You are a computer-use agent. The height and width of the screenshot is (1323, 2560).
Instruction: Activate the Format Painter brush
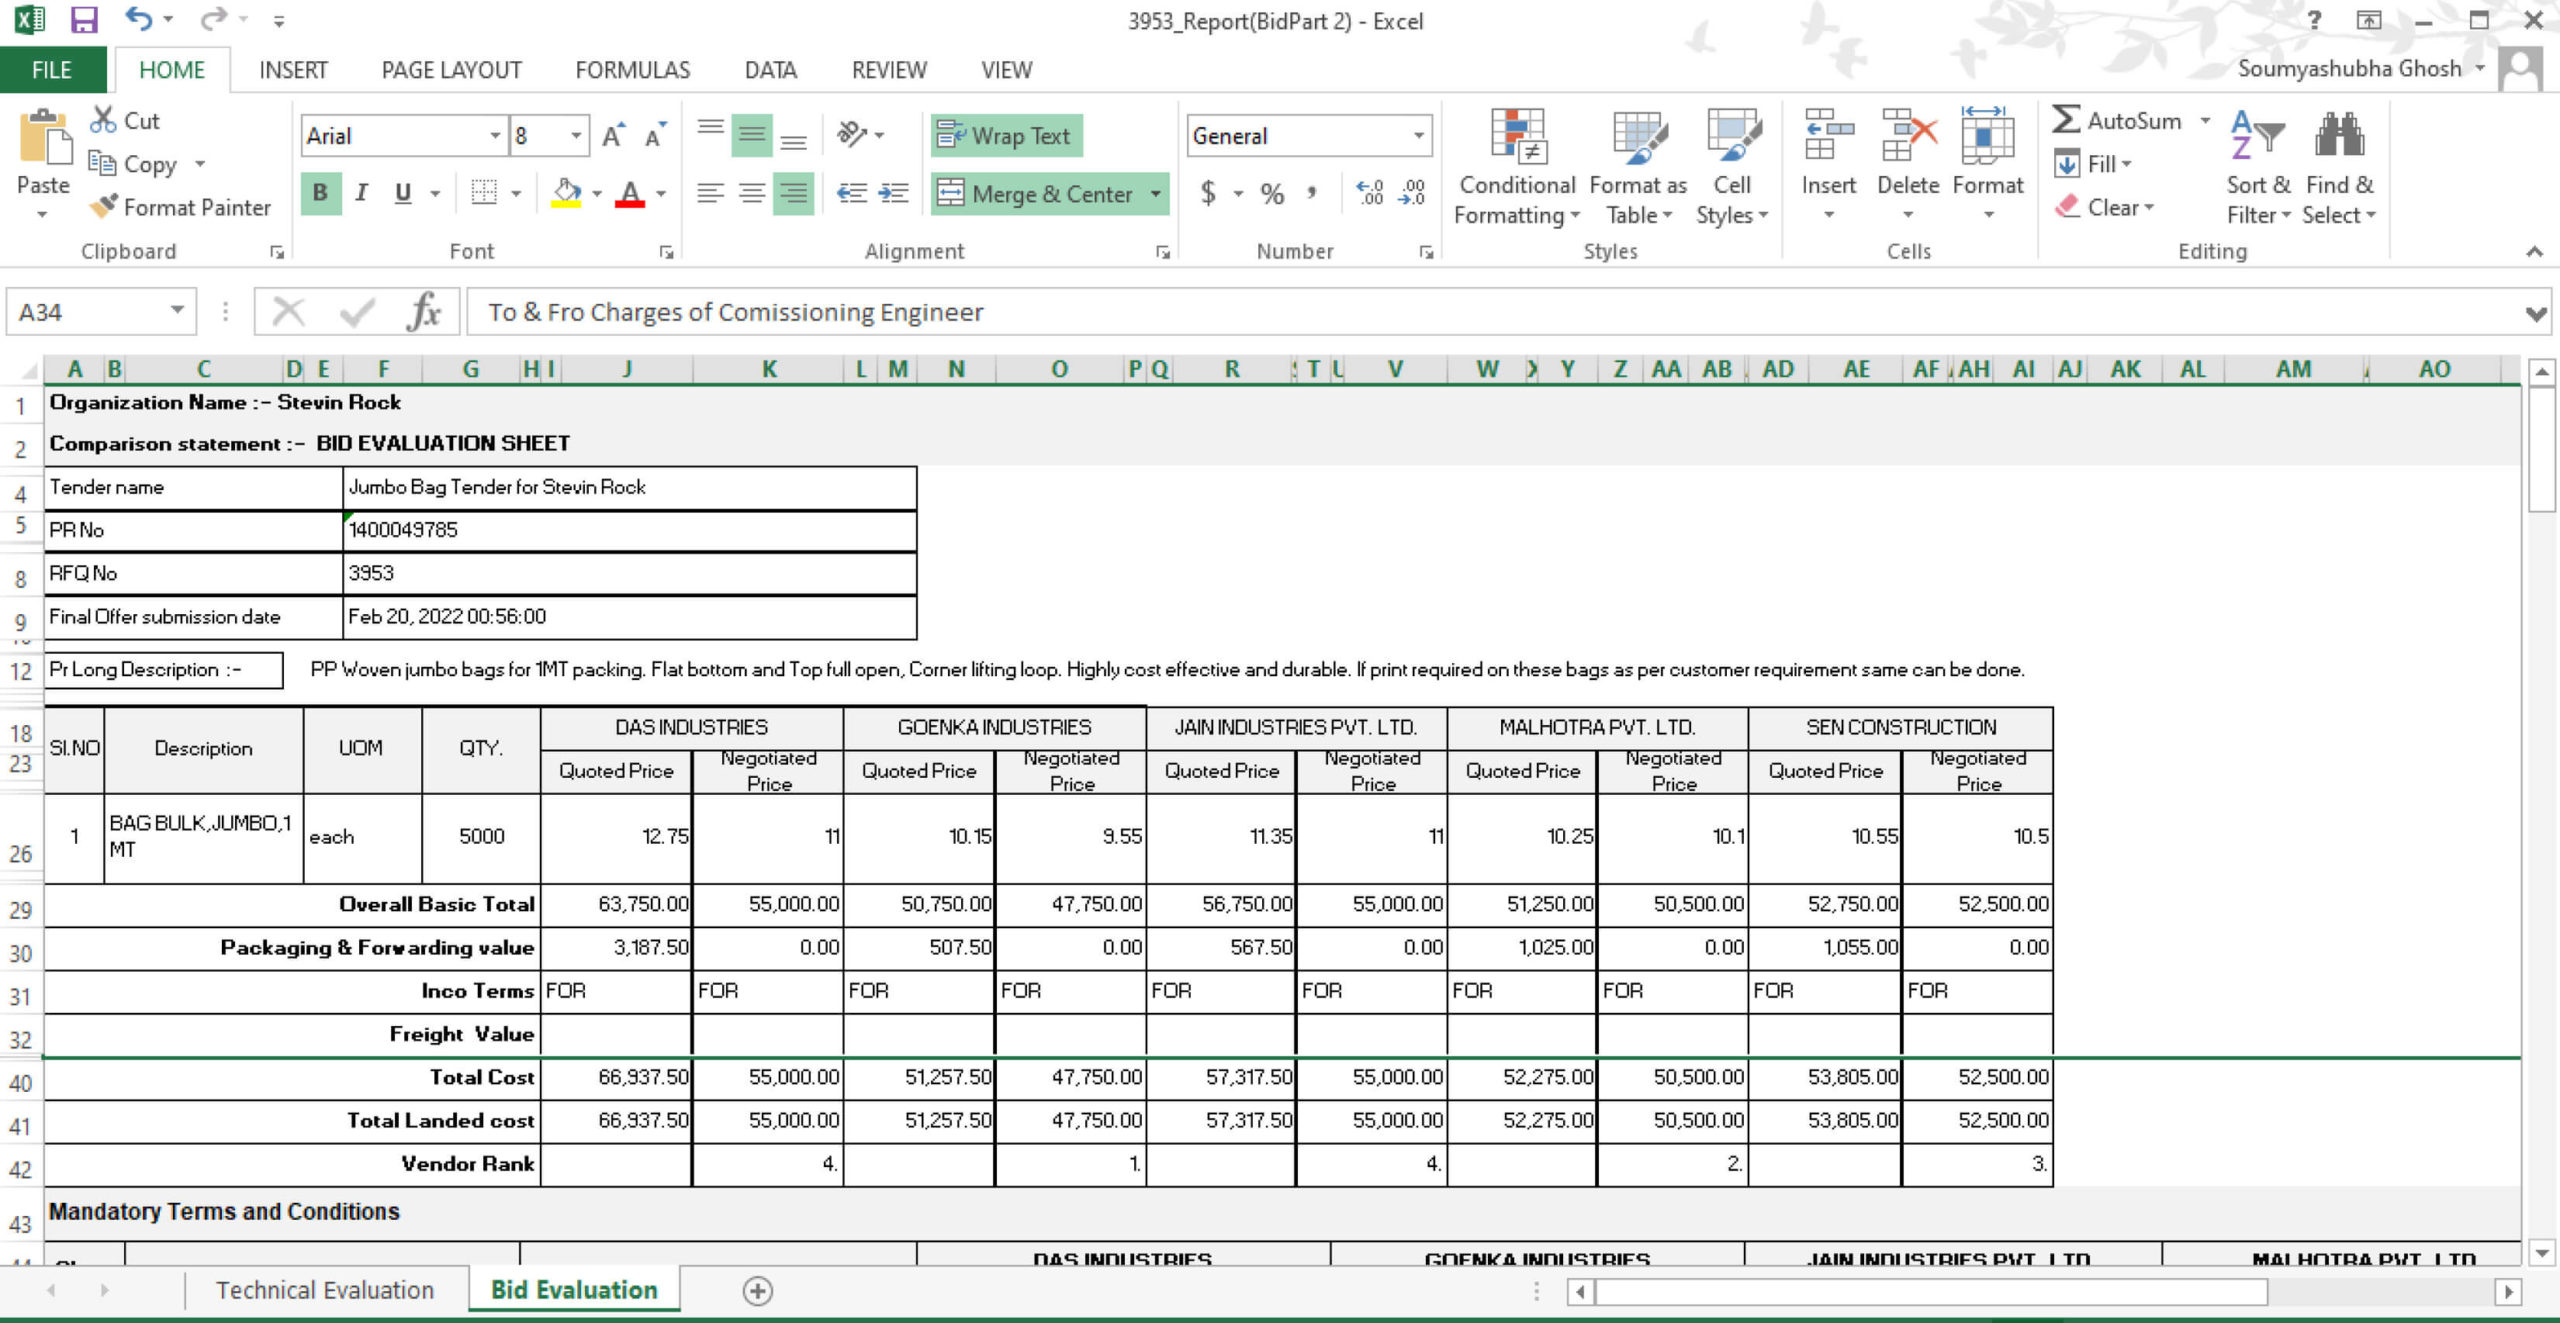[104, 206]
